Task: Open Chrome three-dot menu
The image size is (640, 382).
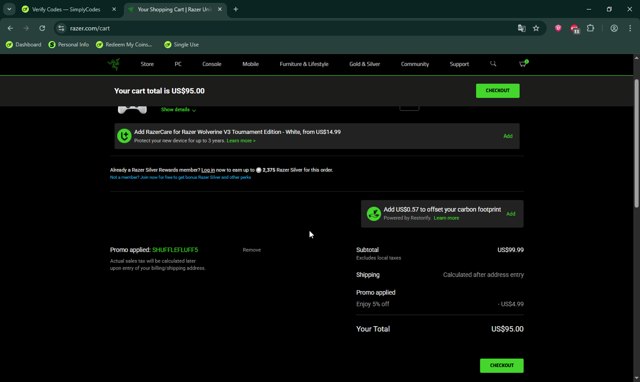Action: click(630, 28)
